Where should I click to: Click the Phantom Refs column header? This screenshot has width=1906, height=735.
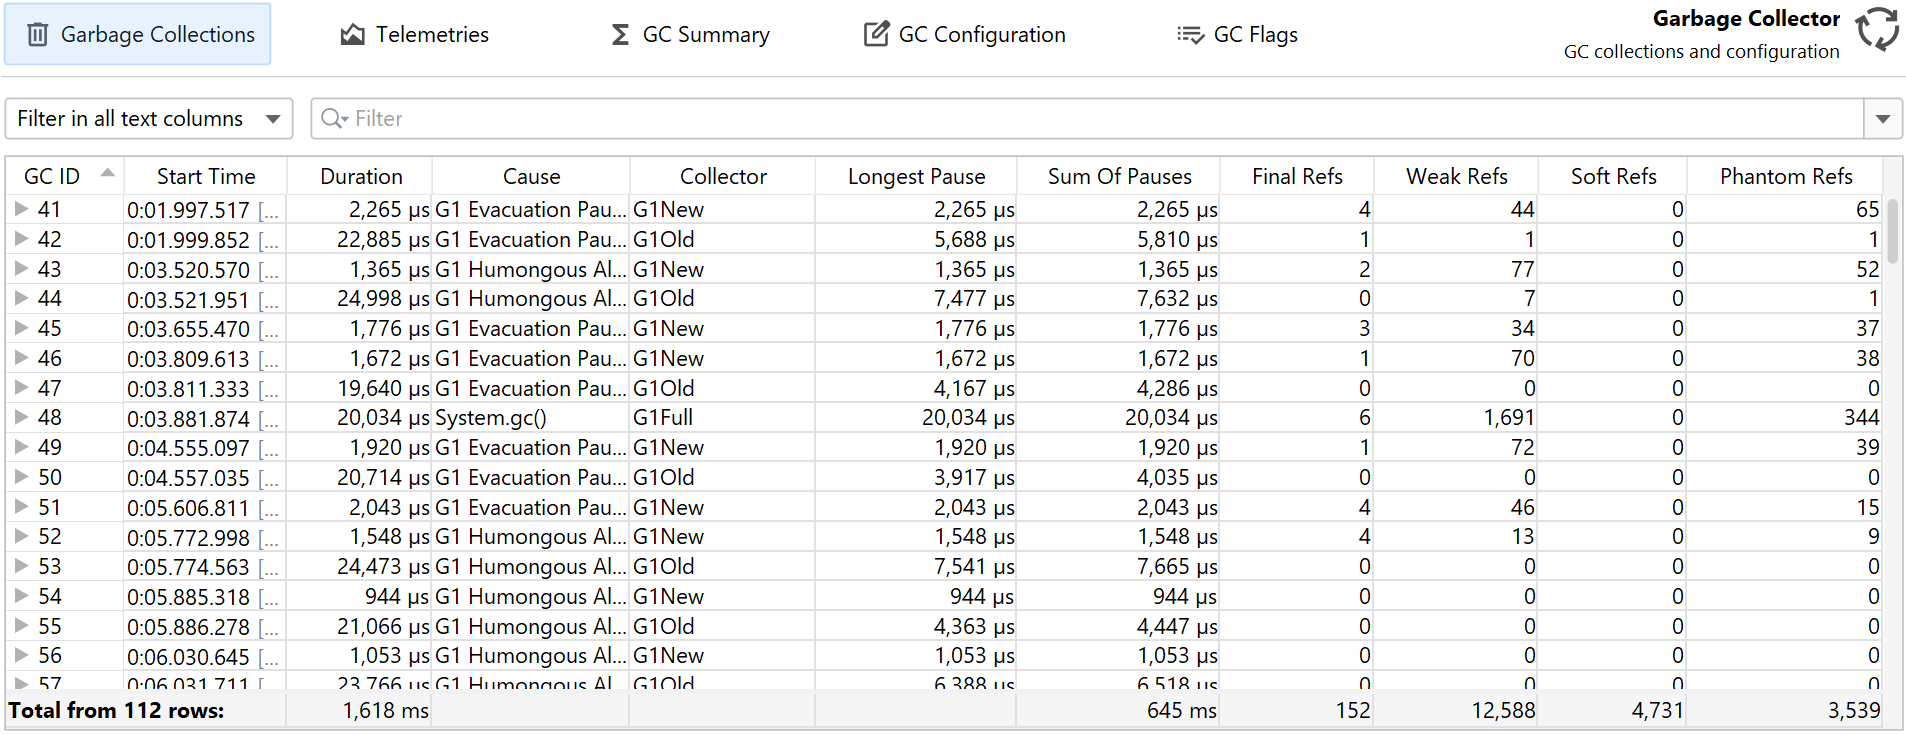click(x=1785, y=177)
